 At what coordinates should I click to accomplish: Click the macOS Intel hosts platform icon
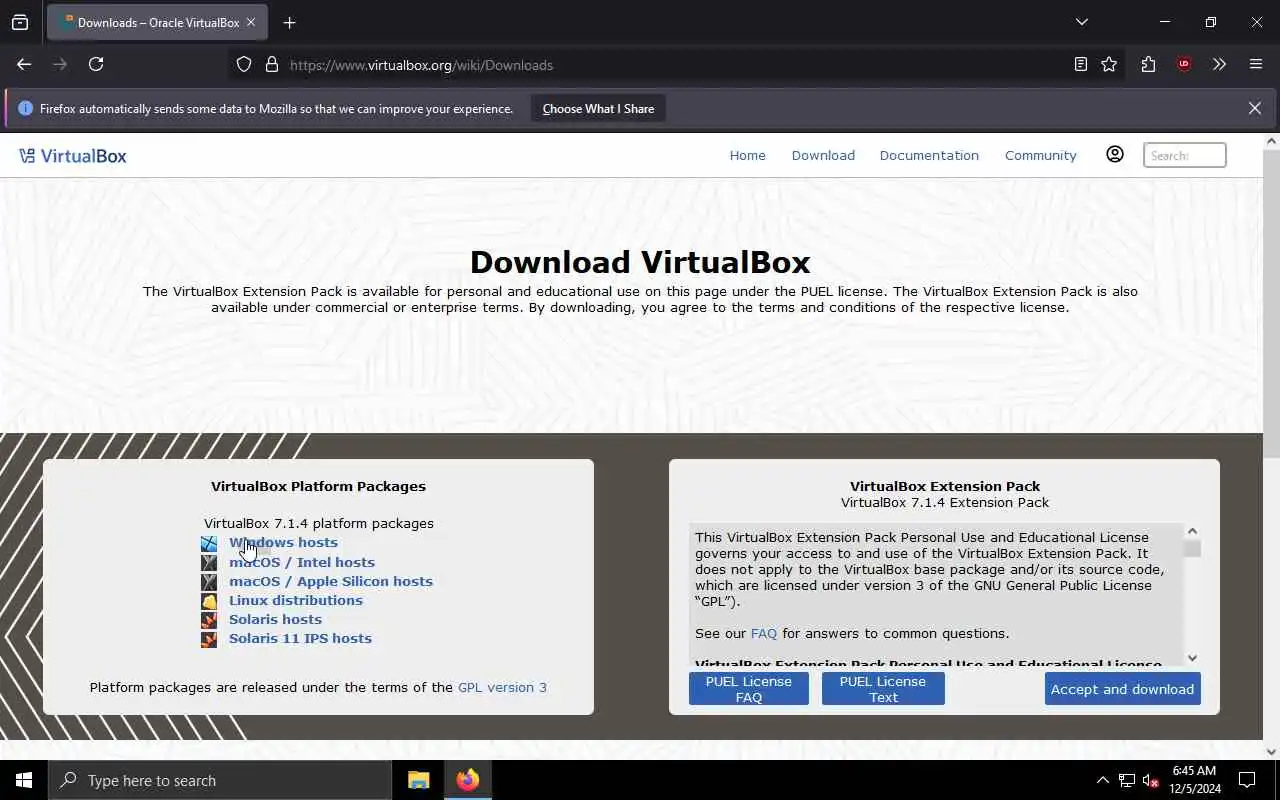tap(209, 563)
